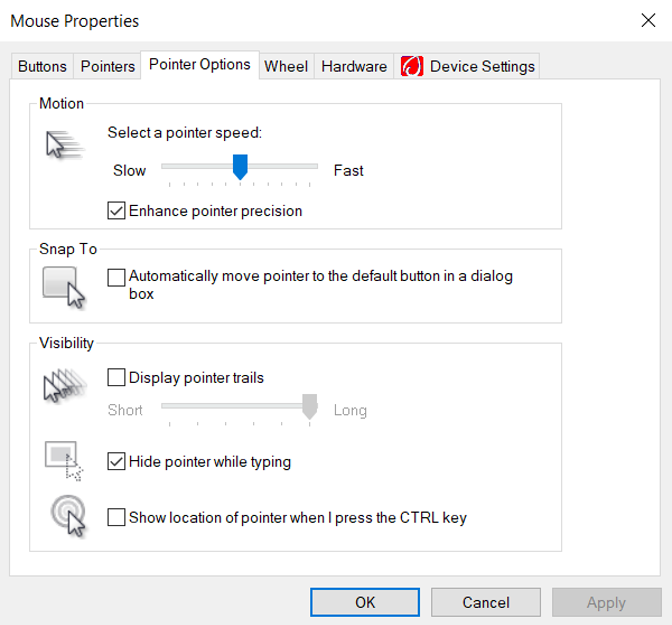This screenshot has height=625, width=672.
Task: Click the pointer speed slider thumb
Action: coord(240,167)
